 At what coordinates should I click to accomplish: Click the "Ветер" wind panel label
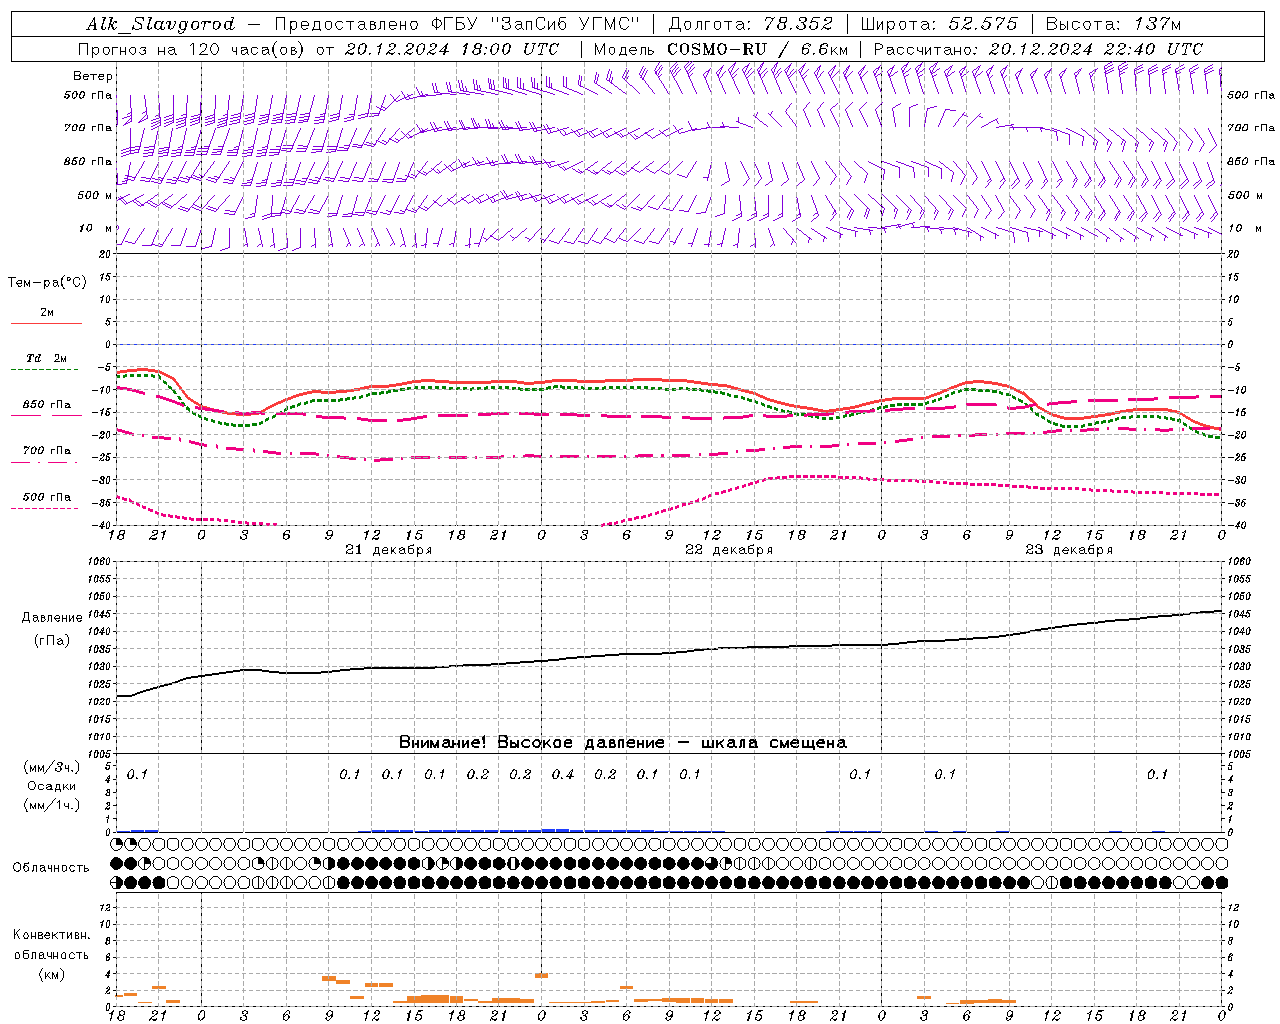pos(93,76)
